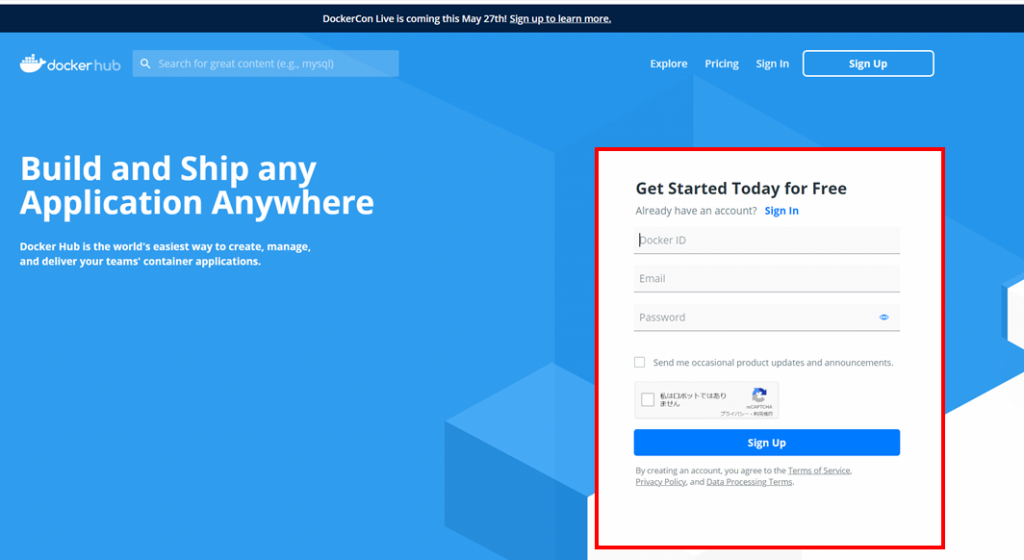The image size is (1024, 560).
Task: Open the Explore menu item
Action: [668, 64]
